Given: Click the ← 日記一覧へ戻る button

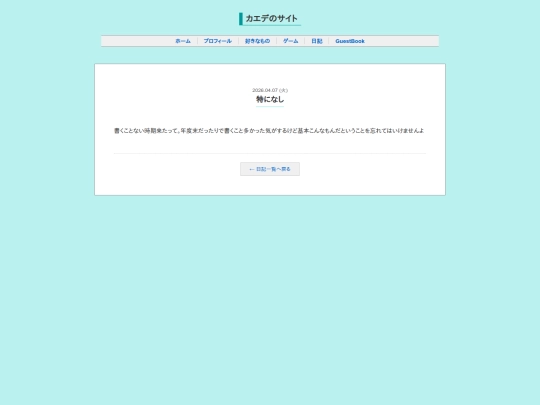Looking at the screenshot, I should [x=270, y=169].
